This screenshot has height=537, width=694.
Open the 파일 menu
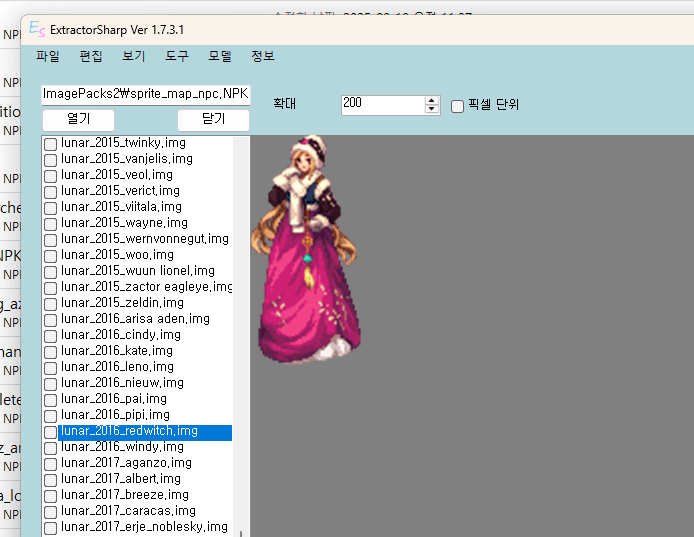point(48,57)
